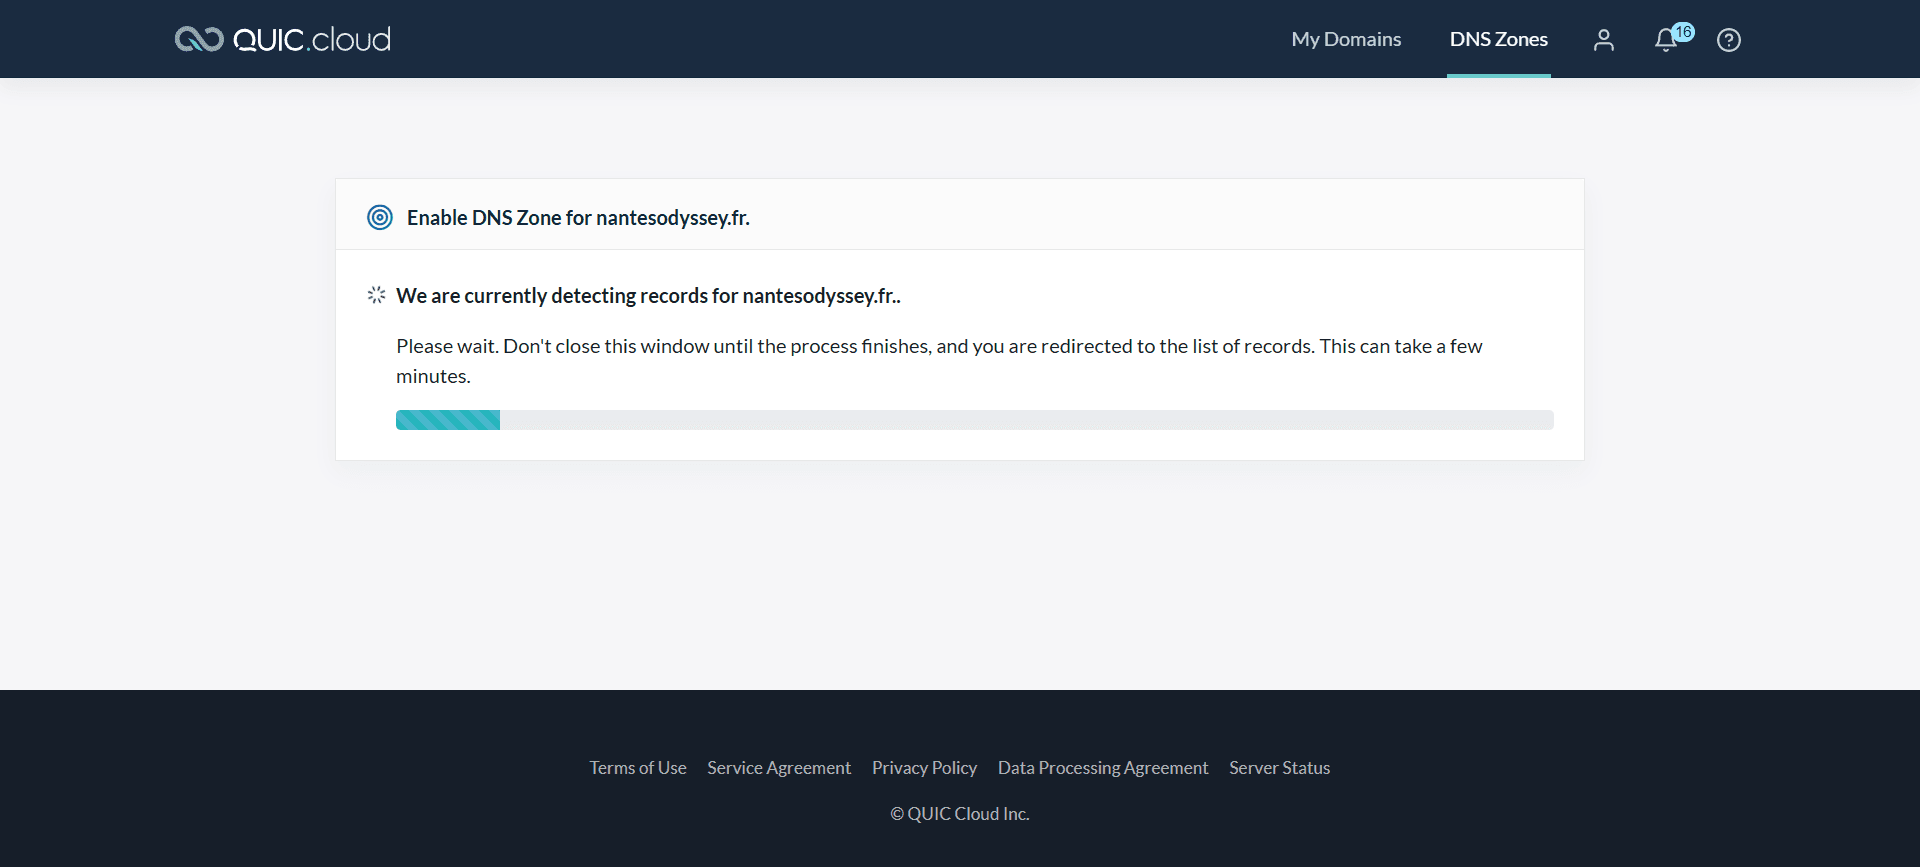Viewport: 1920px width, 867px height.
Task: Click the 'currently detecting records' status message
Action: point(648,296)
